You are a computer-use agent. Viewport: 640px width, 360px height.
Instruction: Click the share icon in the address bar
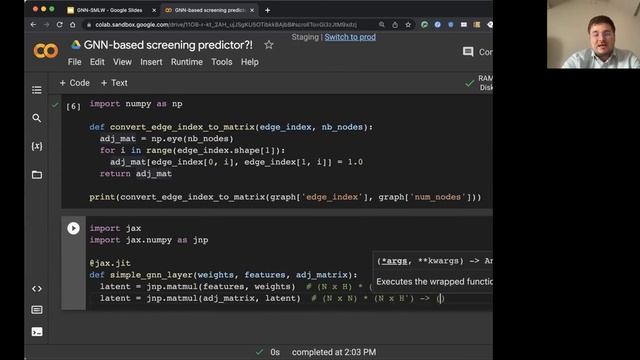coord(395,24)
